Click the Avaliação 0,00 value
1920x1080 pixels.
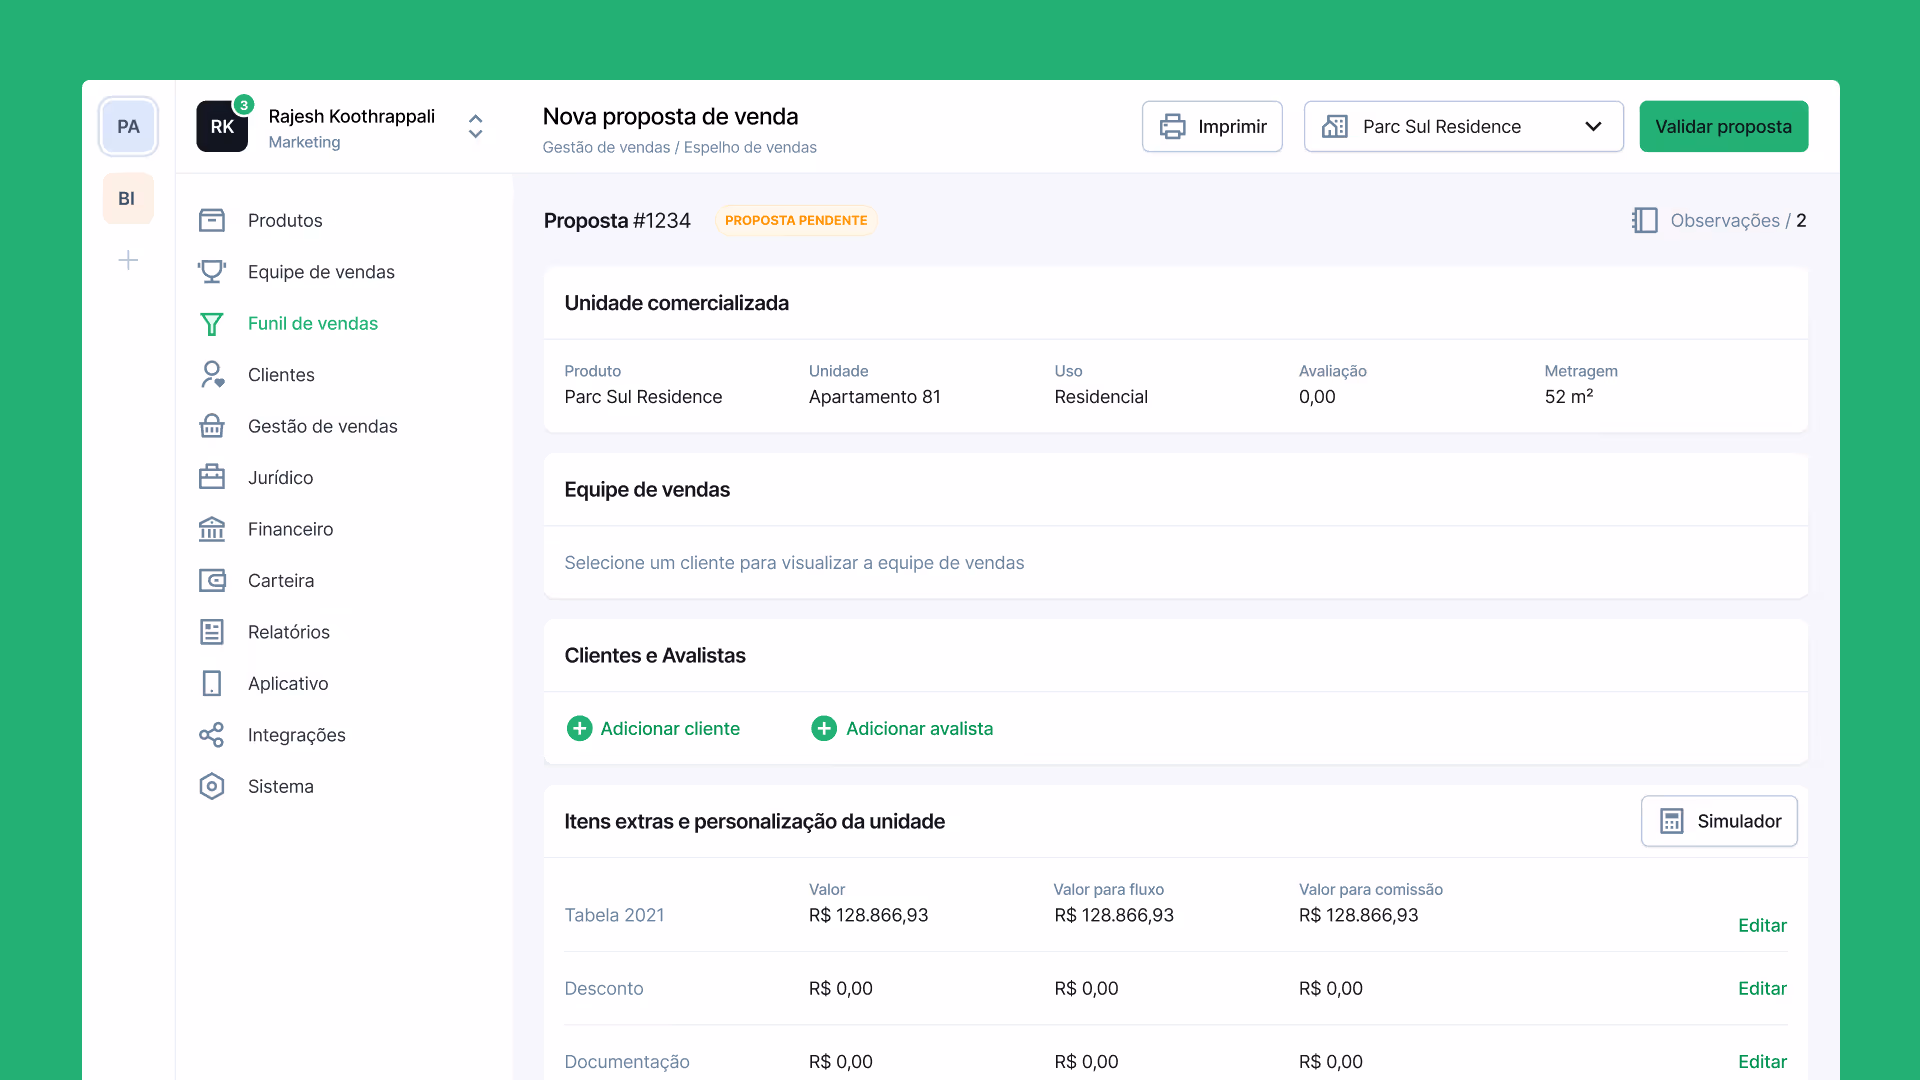(1317, 397)
